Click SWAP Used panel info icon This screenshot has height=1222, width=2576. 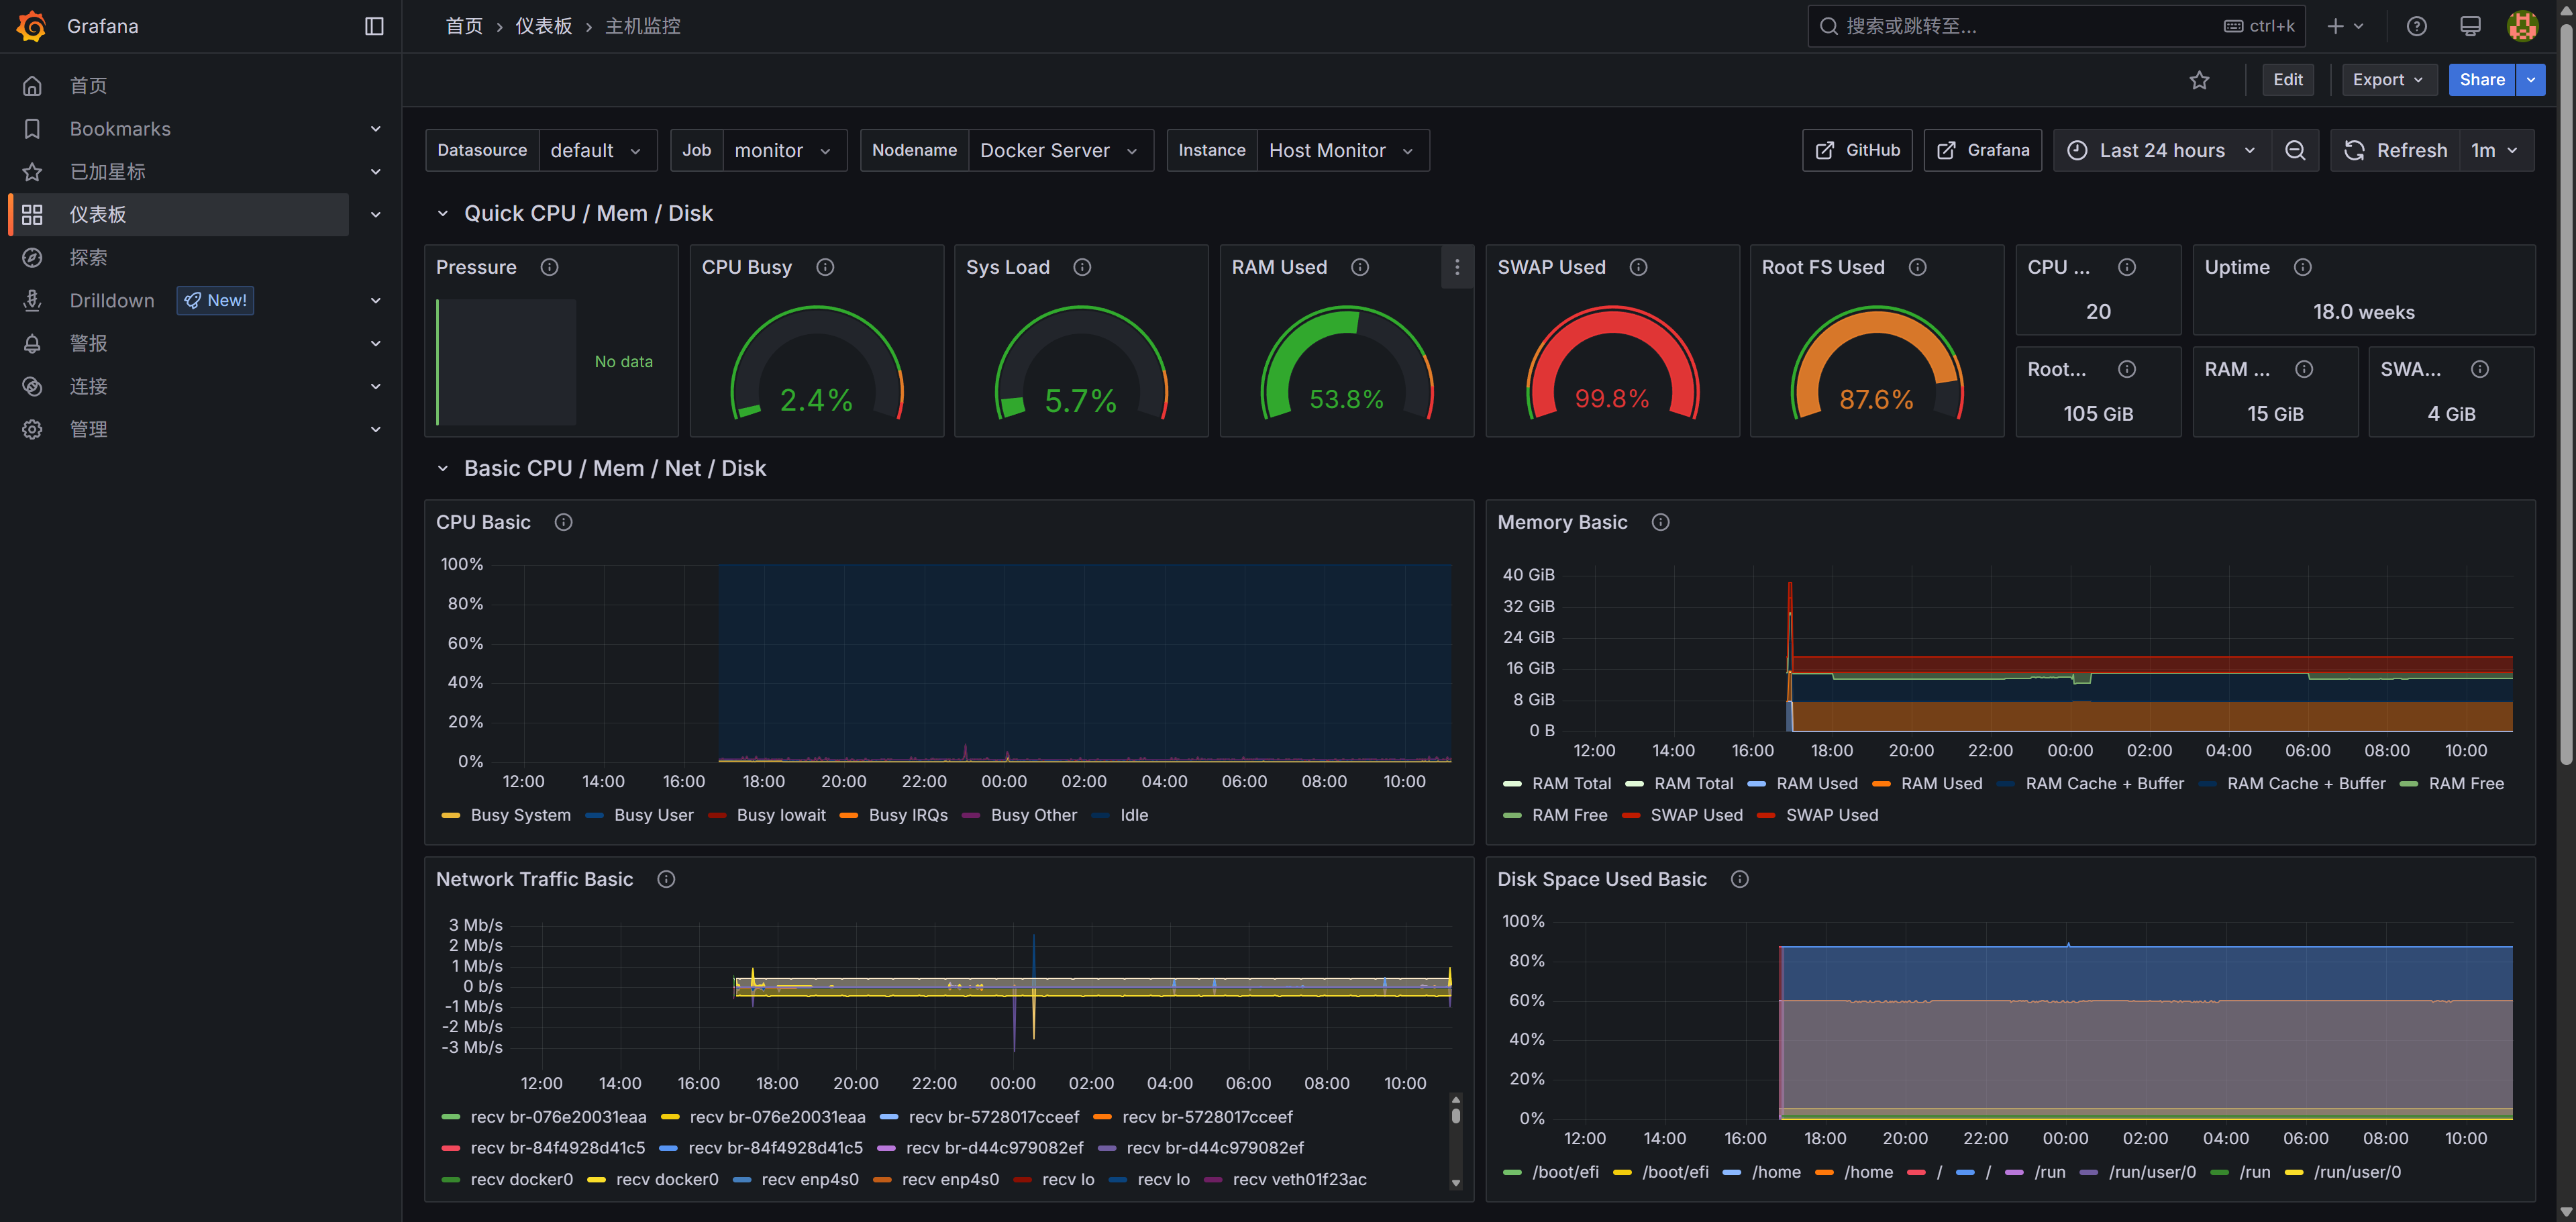(1638, 267)
